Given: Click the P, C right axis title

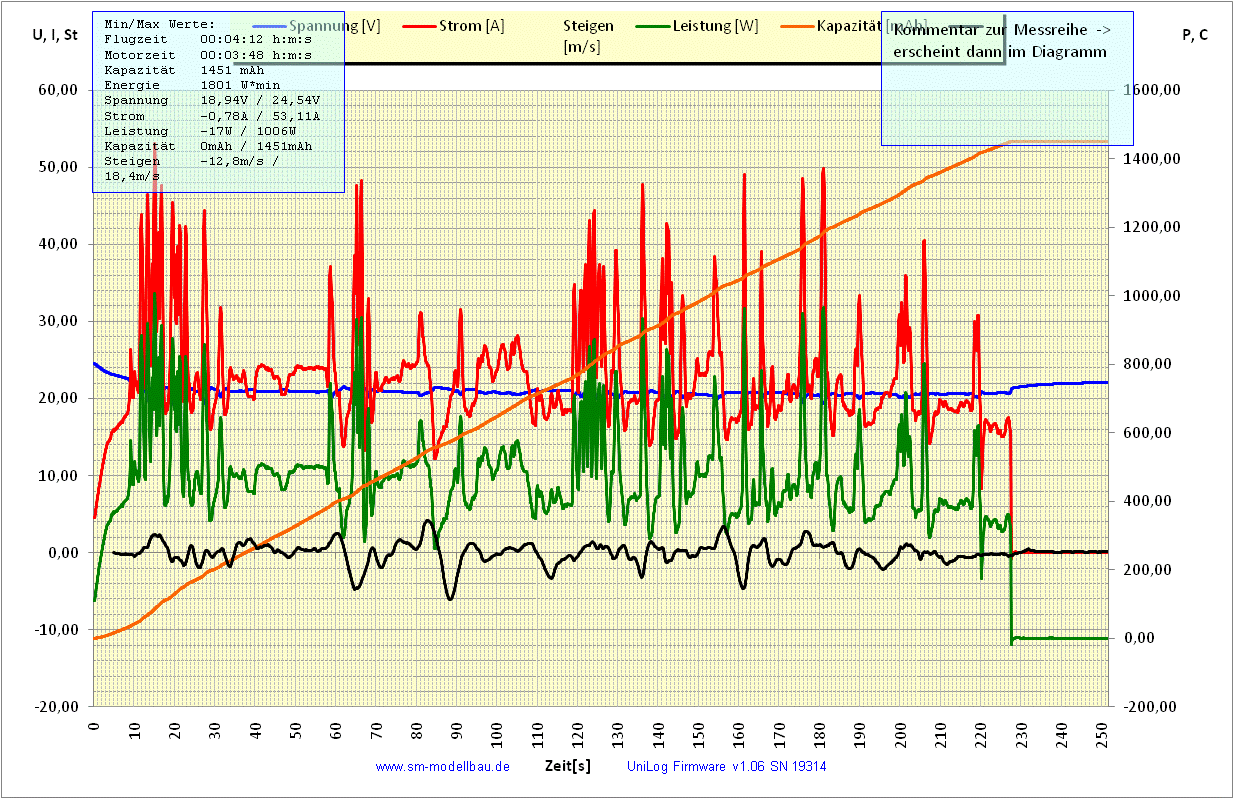Looking at the screenshot, I should (1194, 35).
